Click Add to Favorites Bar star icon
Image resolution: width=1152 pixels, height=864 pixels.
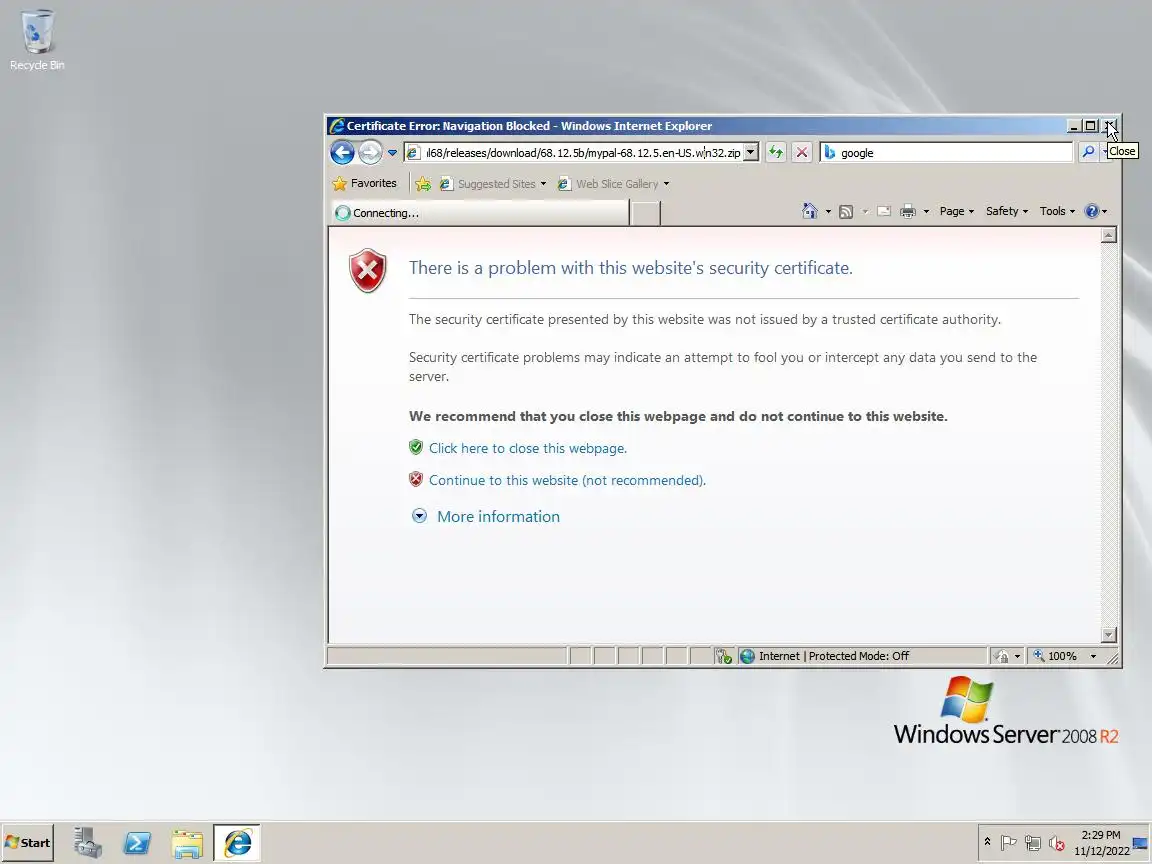(x=423, y=184)
